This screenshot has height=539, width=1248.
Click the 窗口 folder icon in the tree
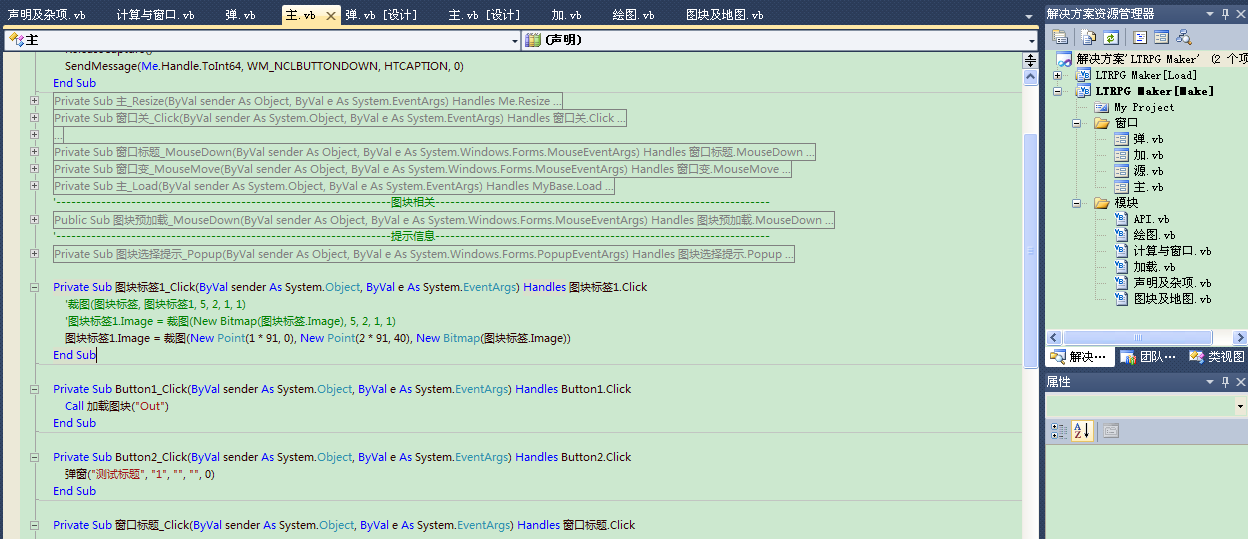pos(1101,123)
